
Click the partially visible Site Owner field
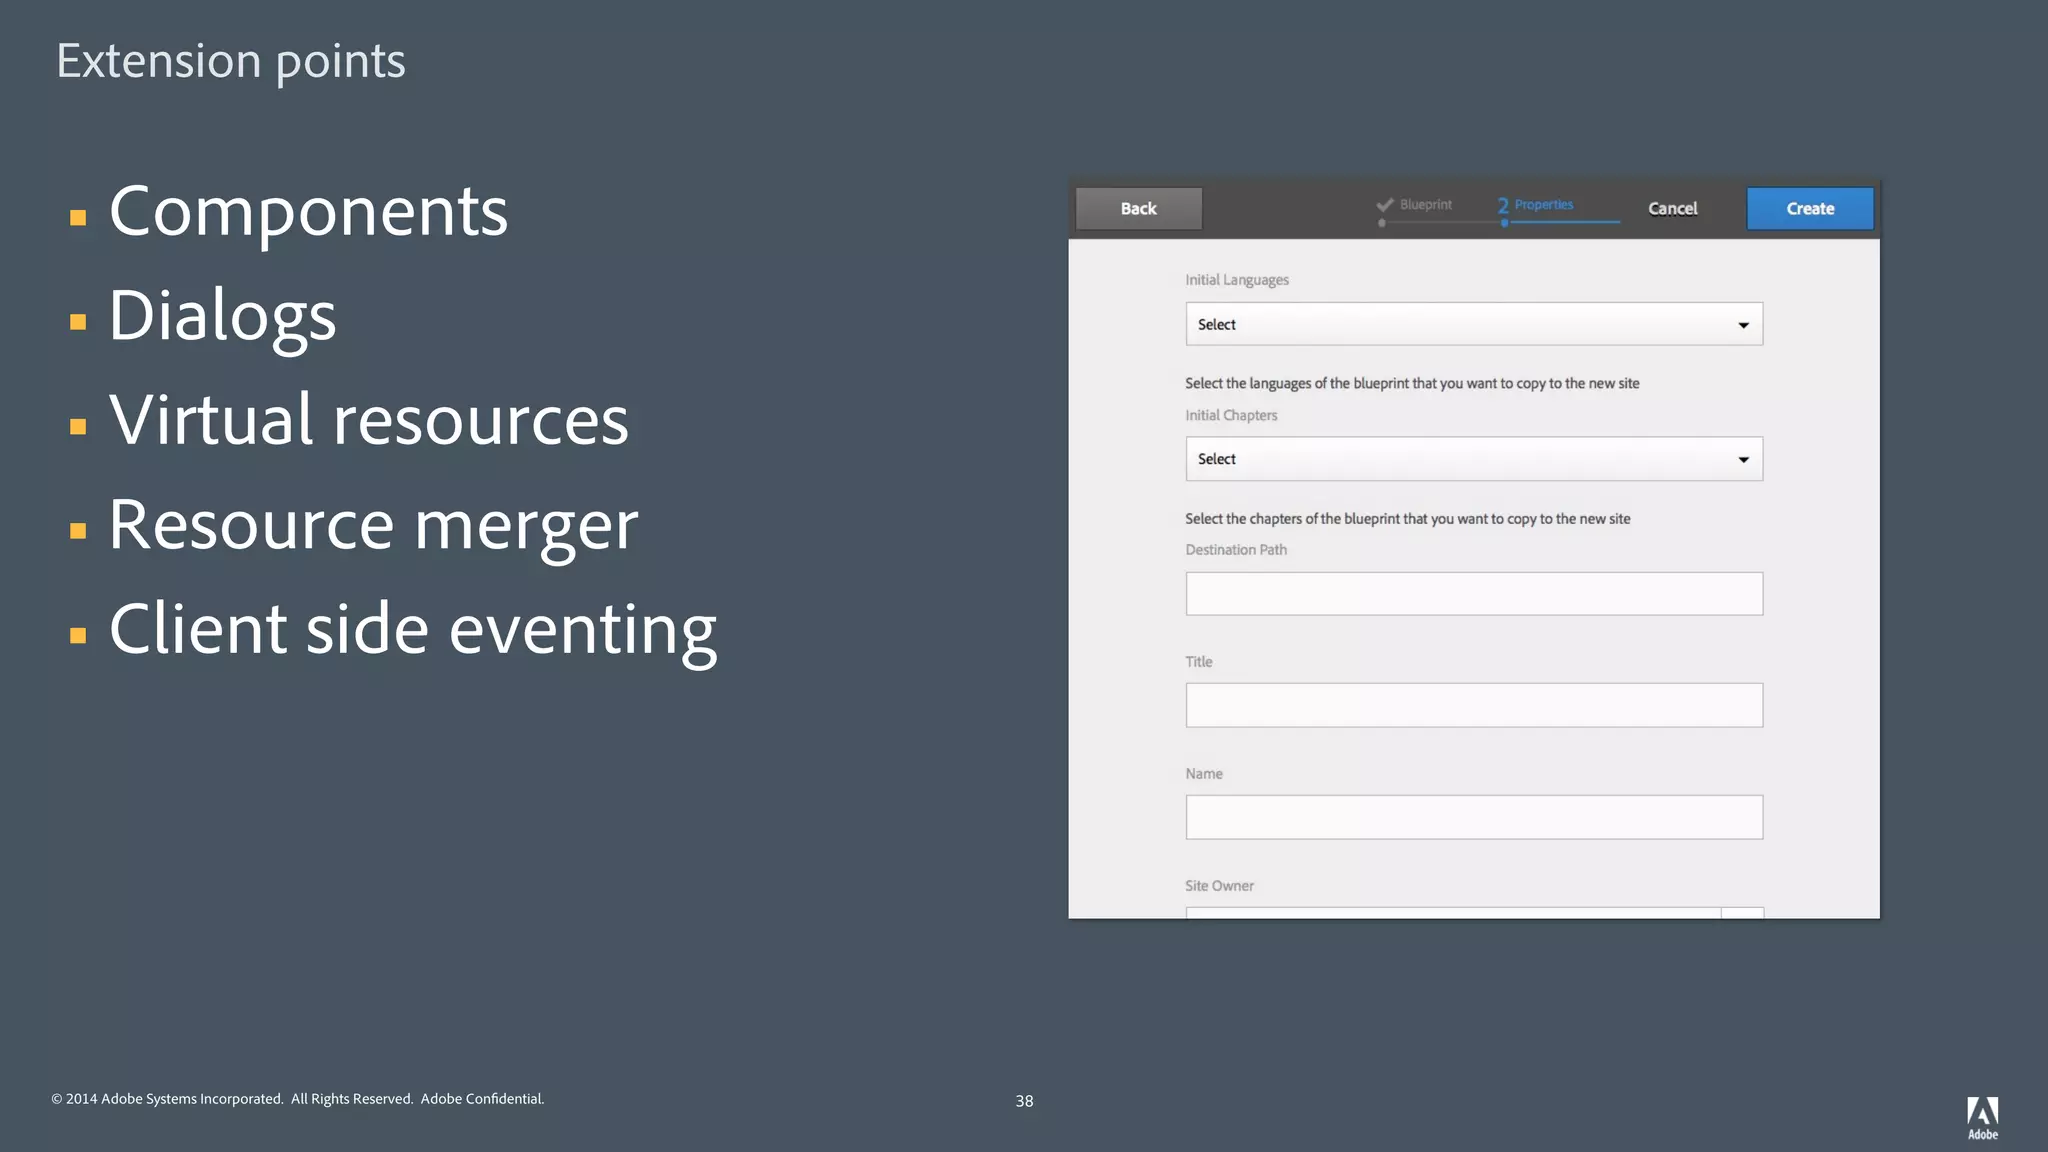point(1452,912)
